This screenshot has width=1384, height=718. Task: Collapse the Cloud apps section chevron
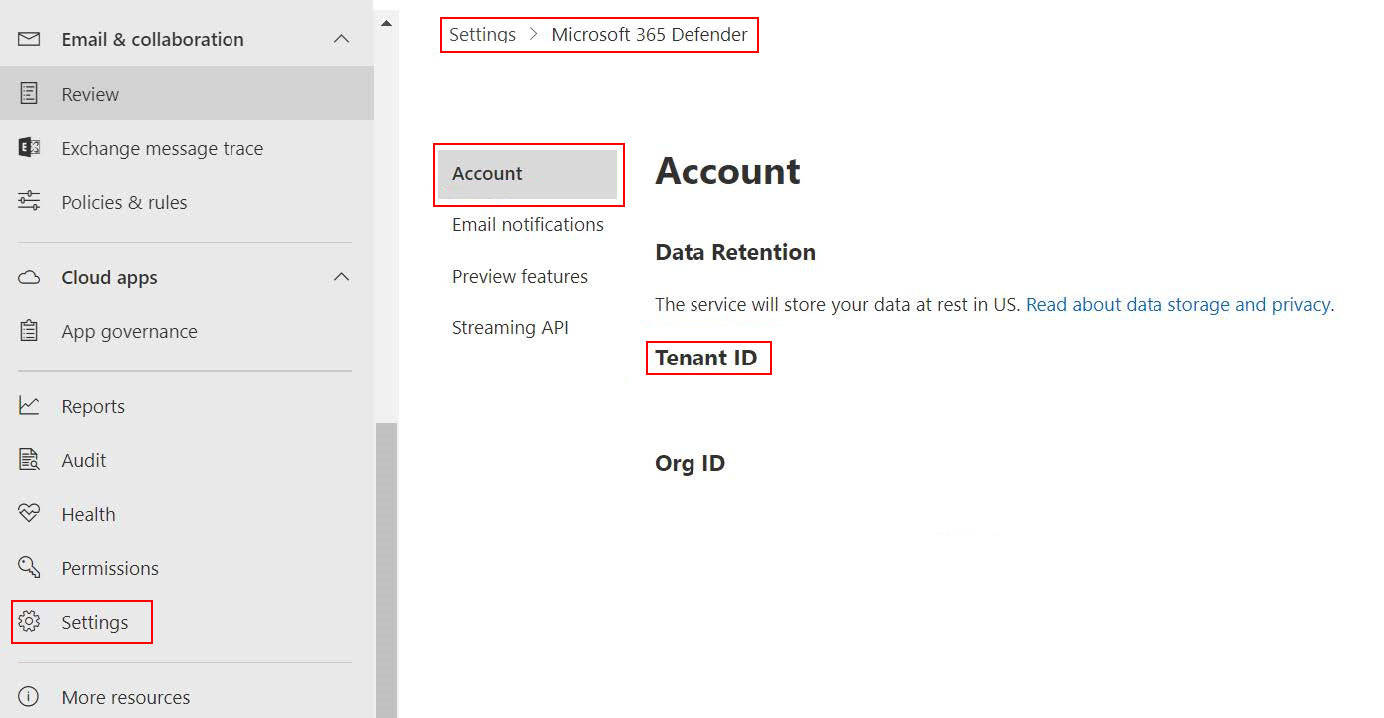point(341,277)
